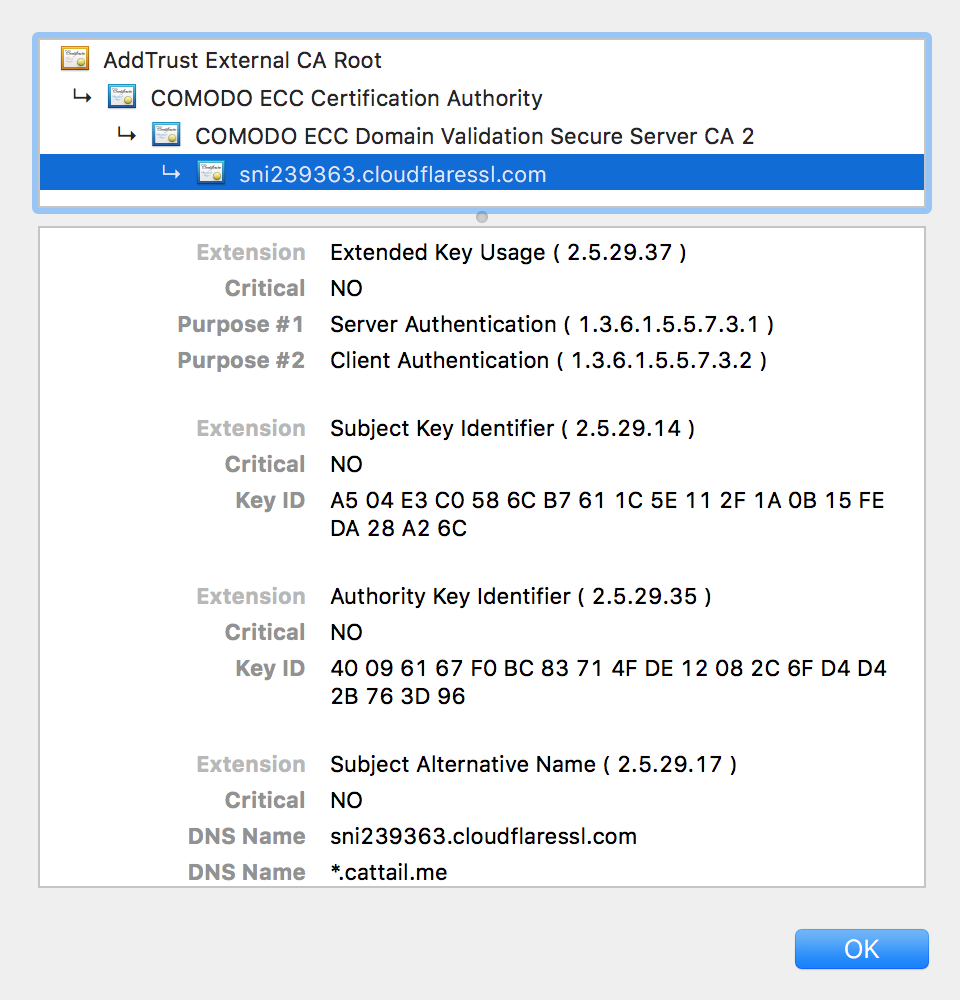Click the COMODO ECC Certification Authority certificate icon

122,97
